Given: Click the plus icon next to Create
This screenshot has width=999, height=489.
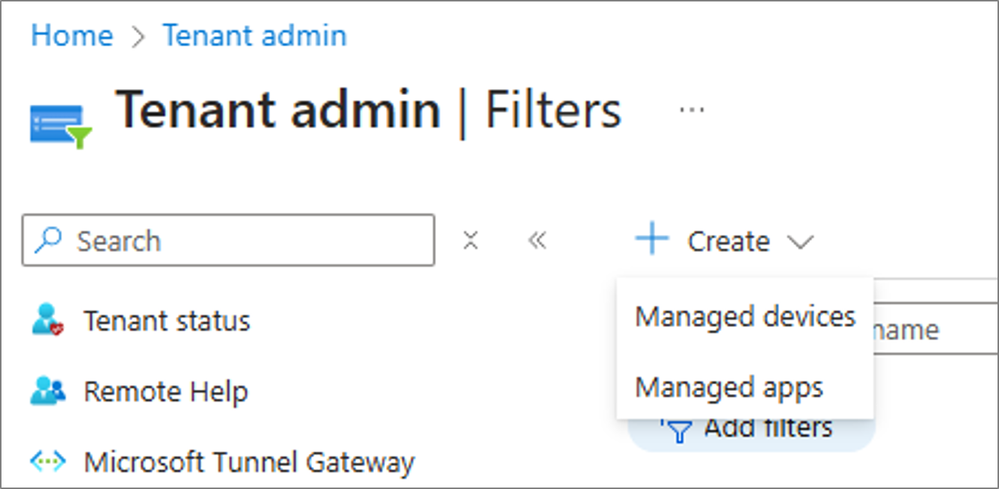Looking at the screenshot, I should (x=652, y=239).
